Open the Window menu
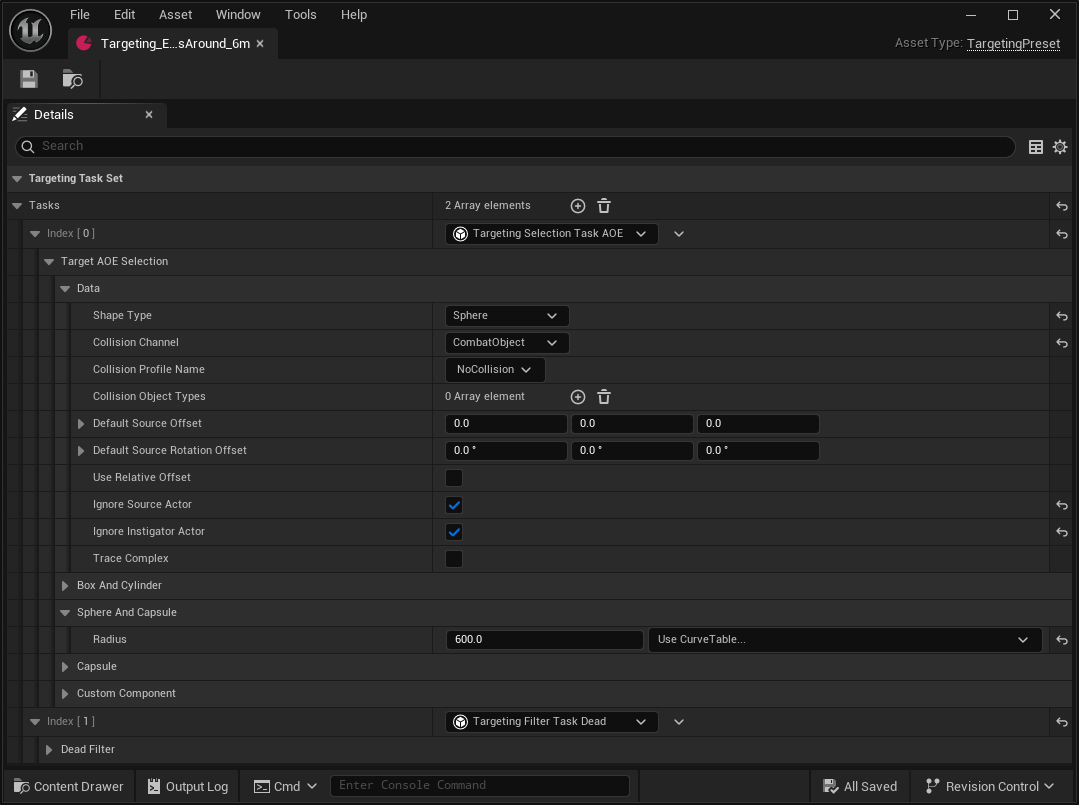 click(238, 14)
